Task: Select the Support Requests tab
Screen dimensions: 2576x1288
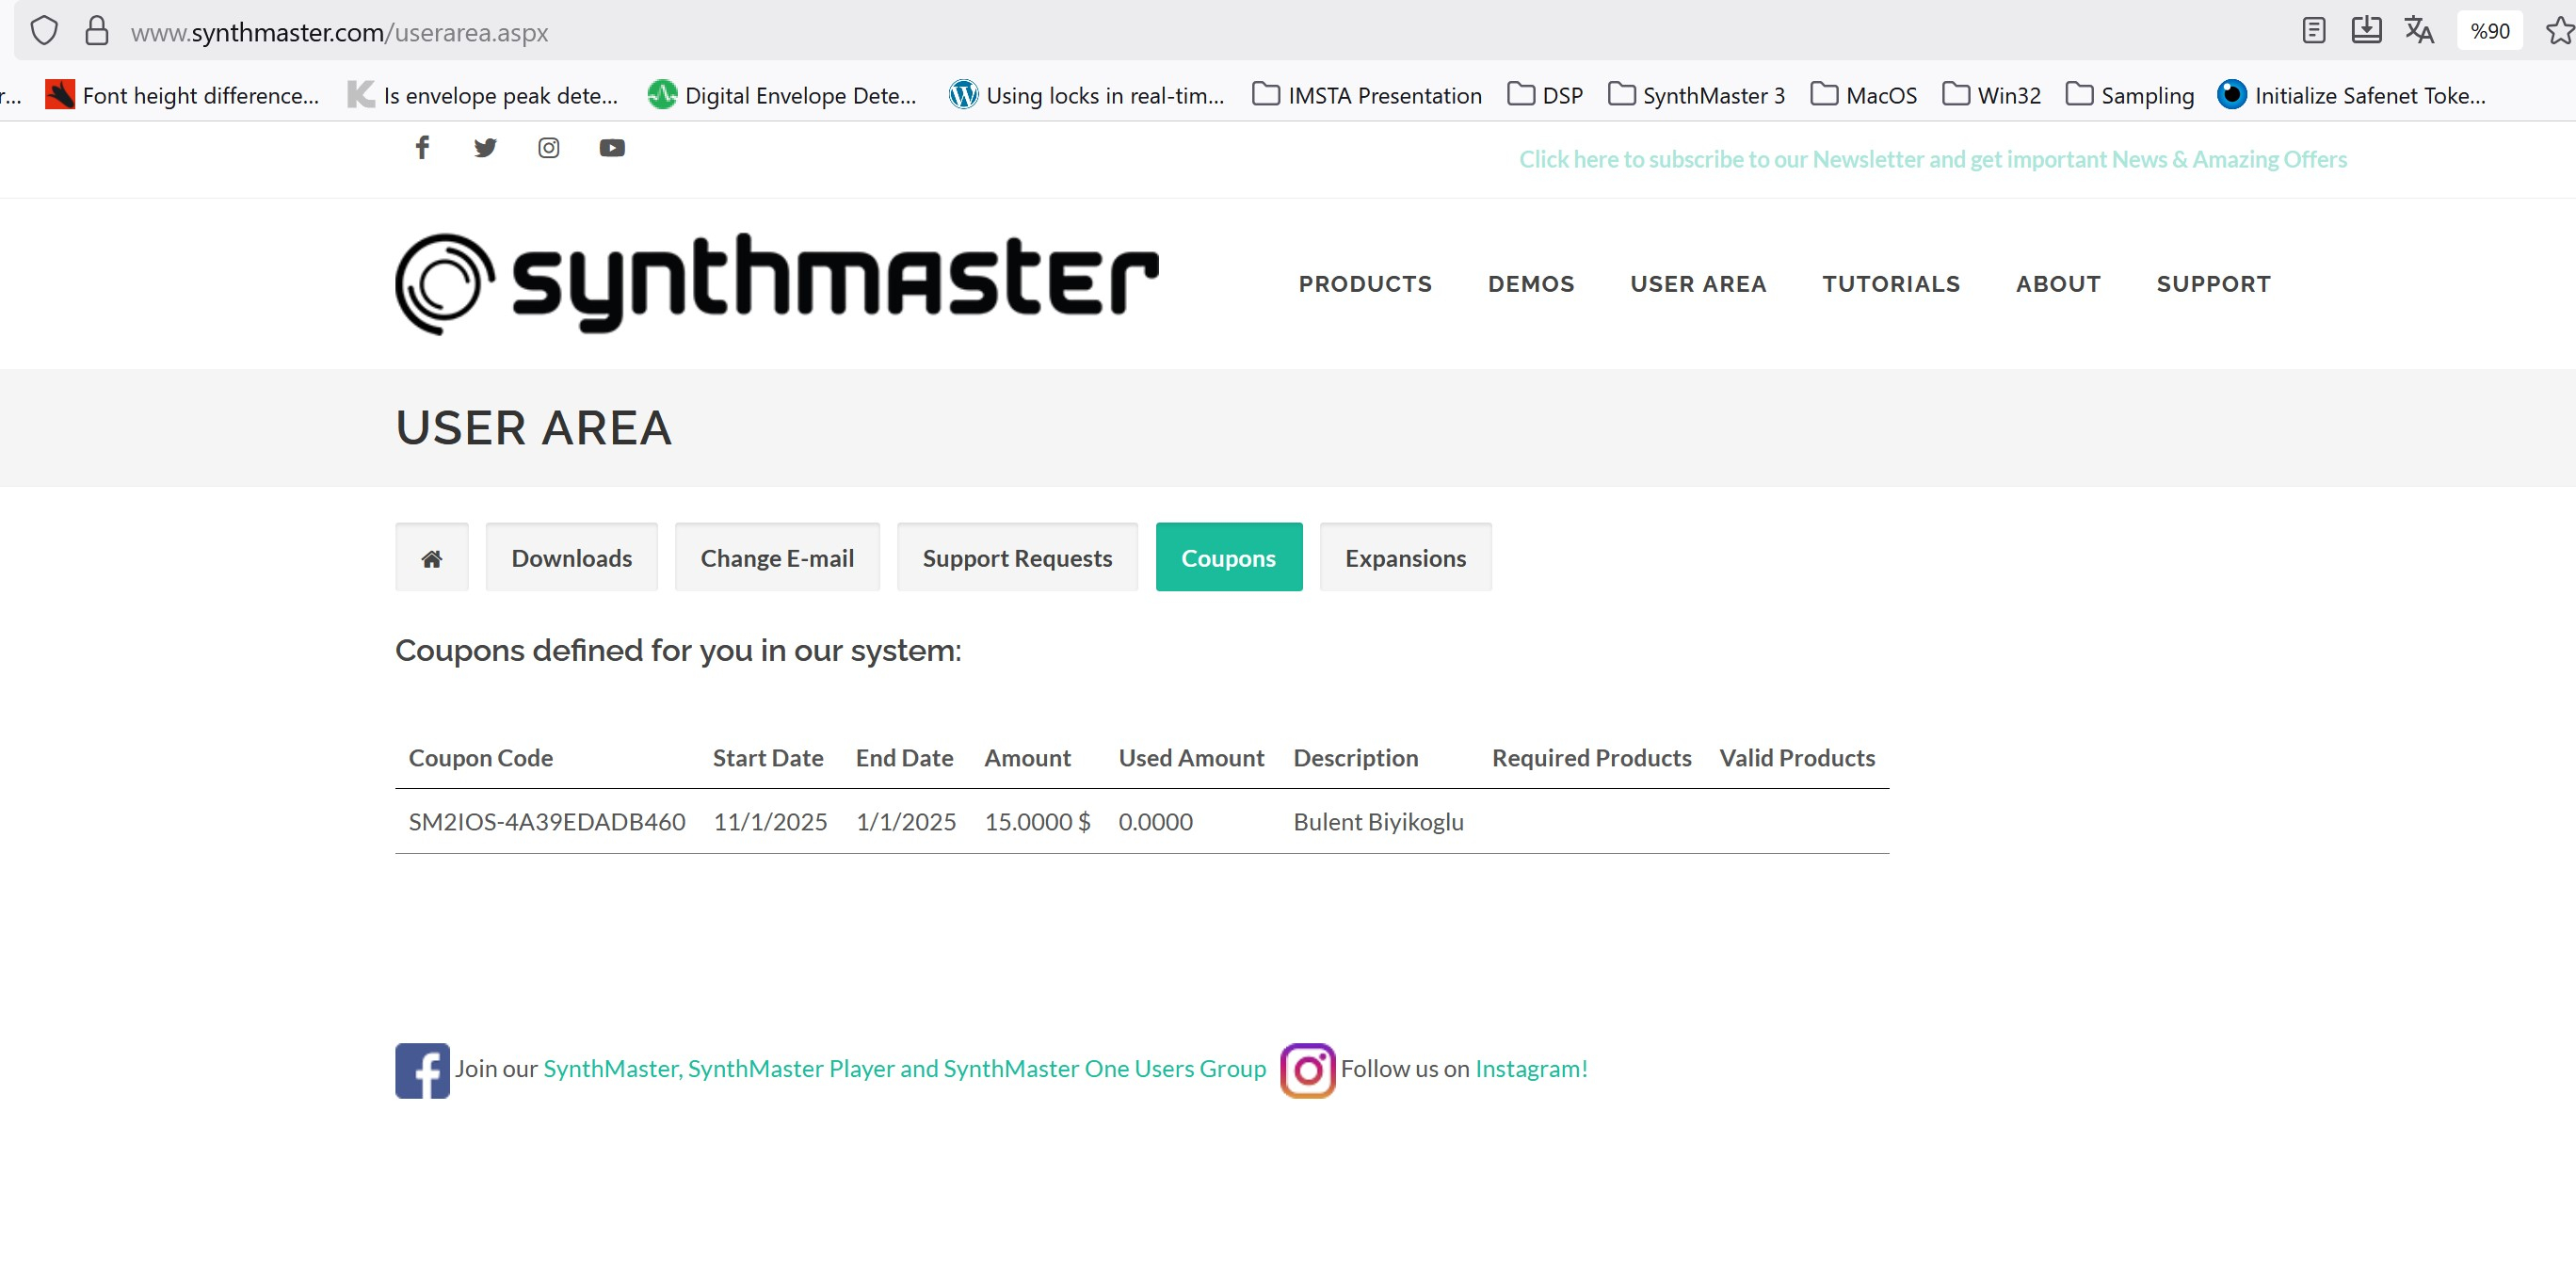Action: (1017, 557)
